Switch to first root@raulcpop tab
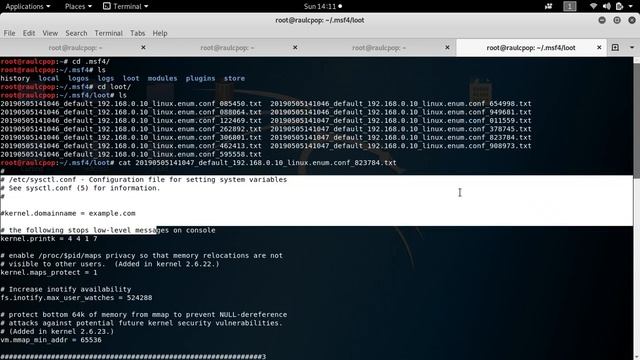Image resolution: width=640 pixels, height=360 pixels. pyautogui.click(x=76, y=48)
